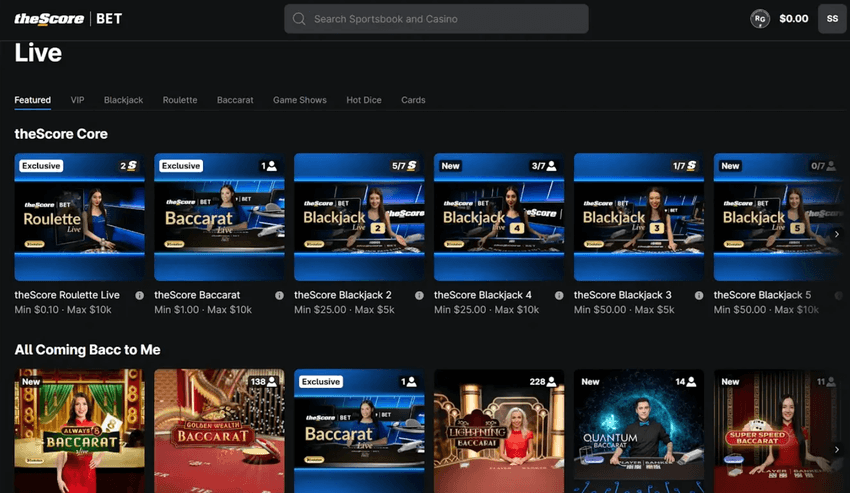Image resolution: width=850 pixels, height=493 pixels.
Task: Select the Featured tab
Action: tap(33, 100)
